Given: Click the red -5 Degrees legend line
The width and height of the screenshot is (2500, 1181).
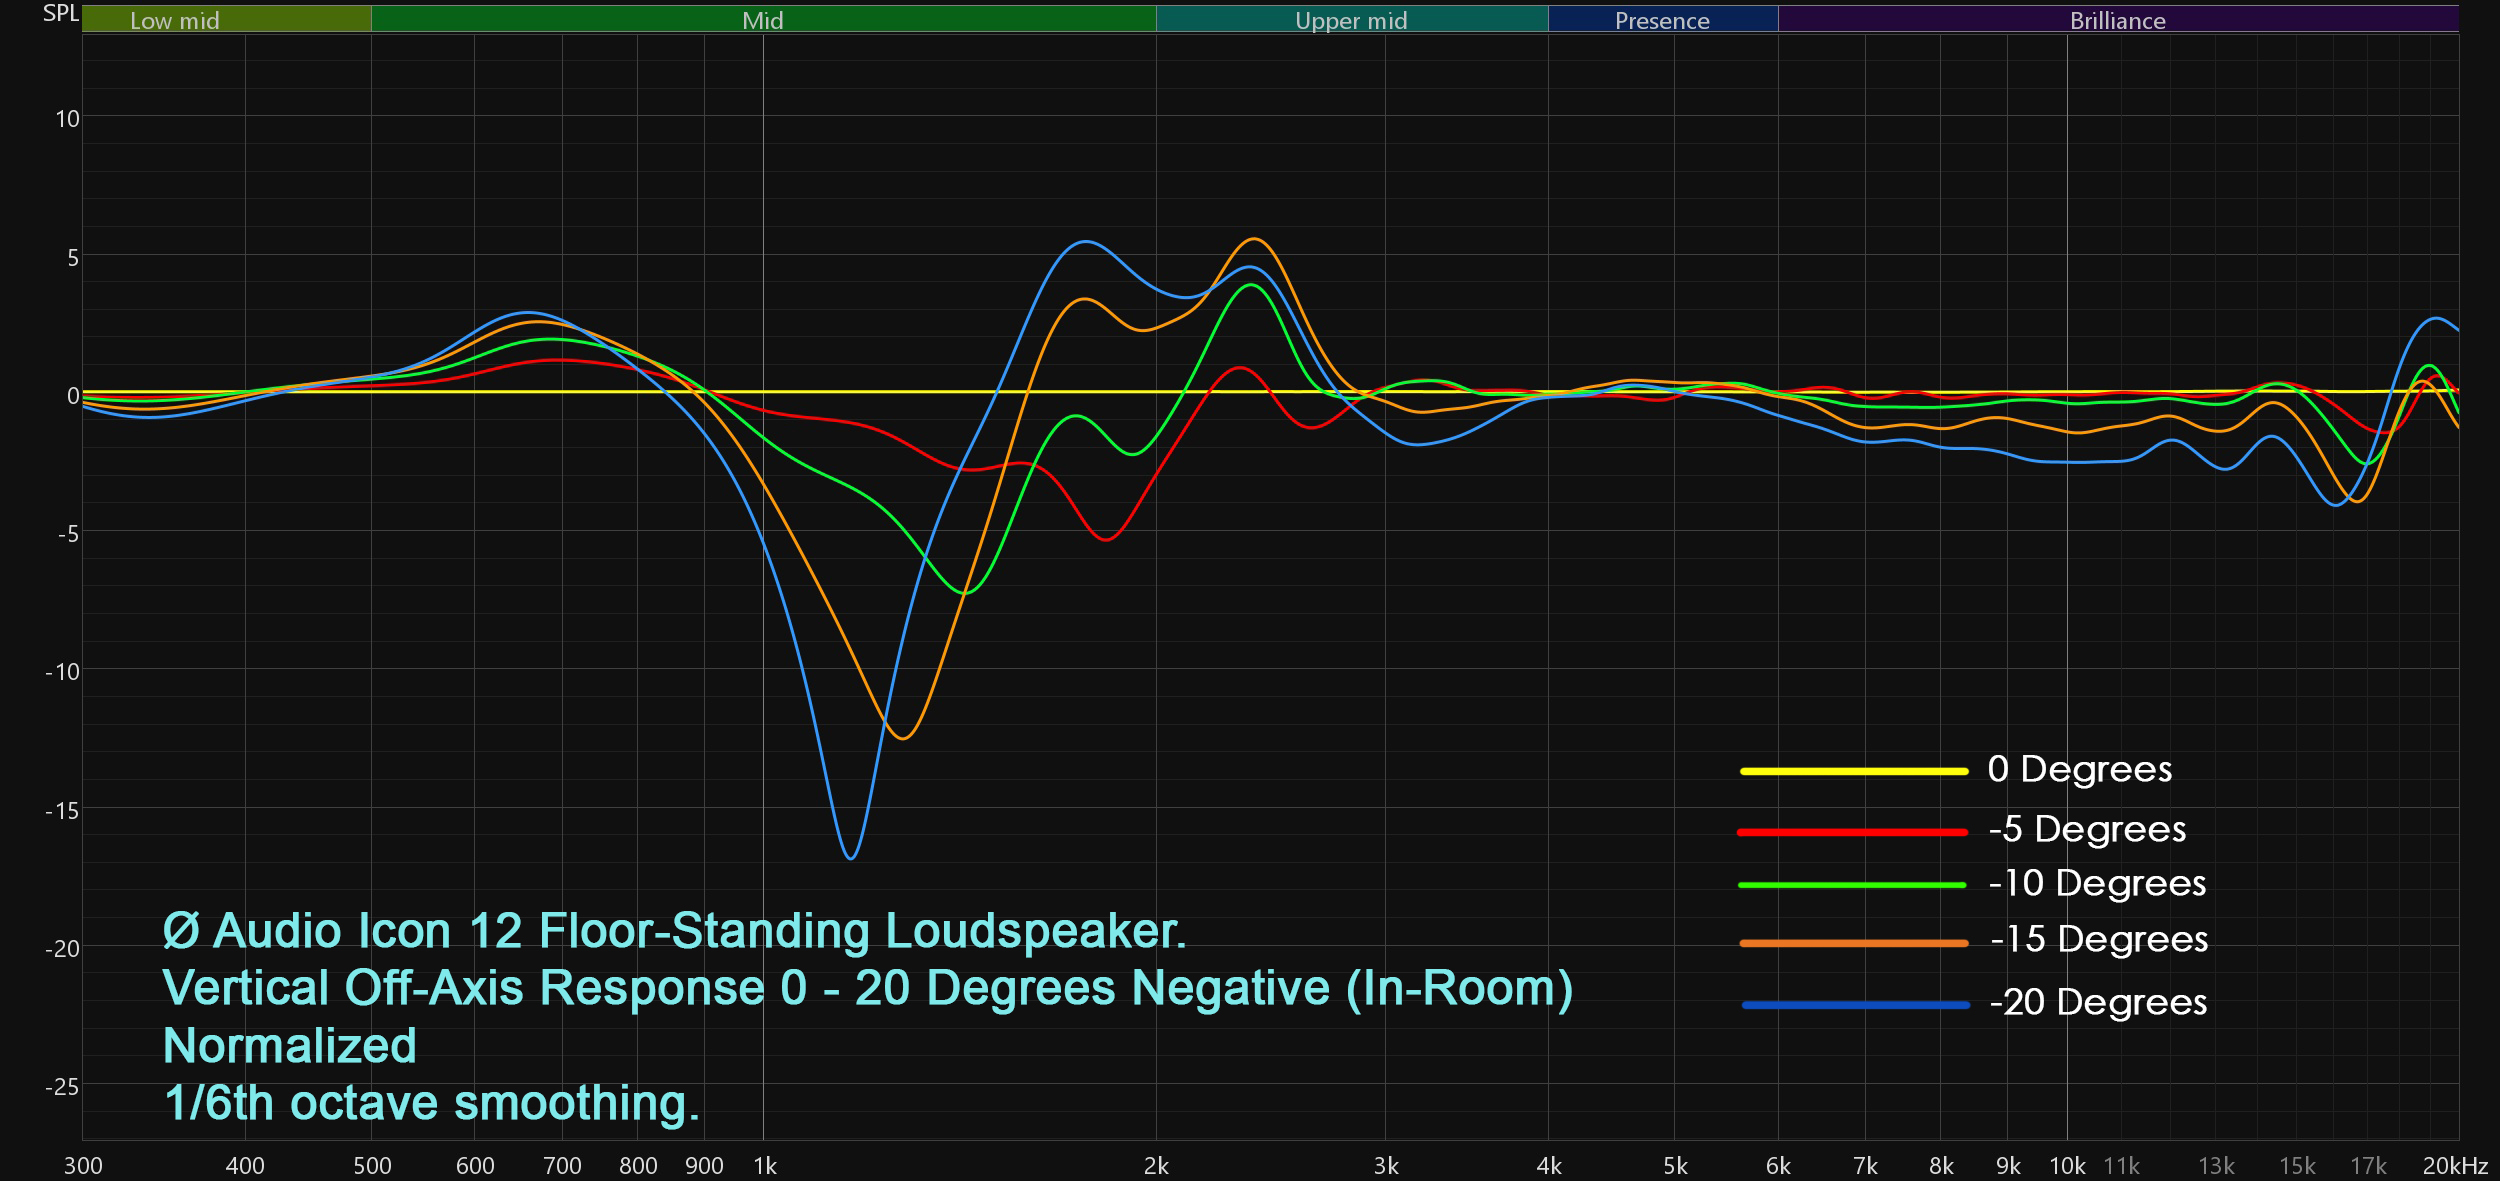Looking at the screenshot, I should 1853,832.
